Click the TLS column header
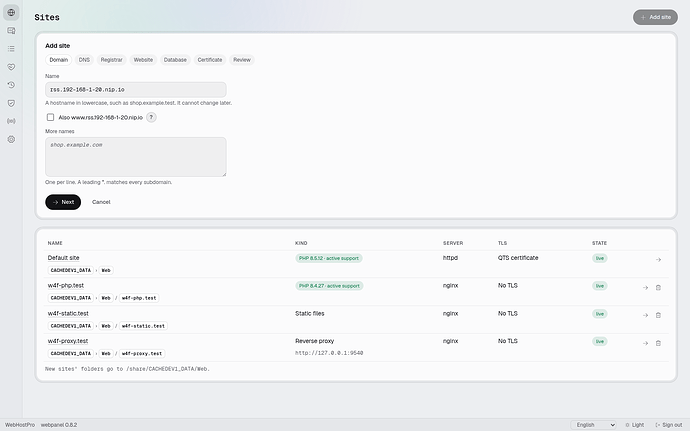690x431 pixels. 503,243
